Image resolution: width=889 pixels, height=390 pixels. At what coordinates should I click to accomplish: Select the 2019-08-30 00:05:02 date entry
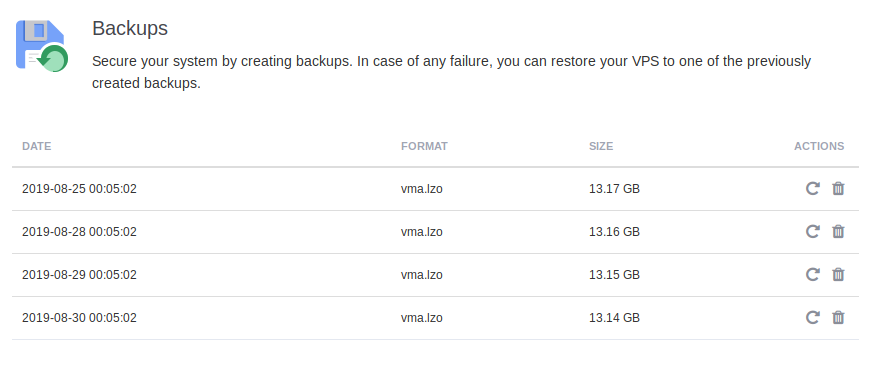pyautogui.click(x=79, y=318)
